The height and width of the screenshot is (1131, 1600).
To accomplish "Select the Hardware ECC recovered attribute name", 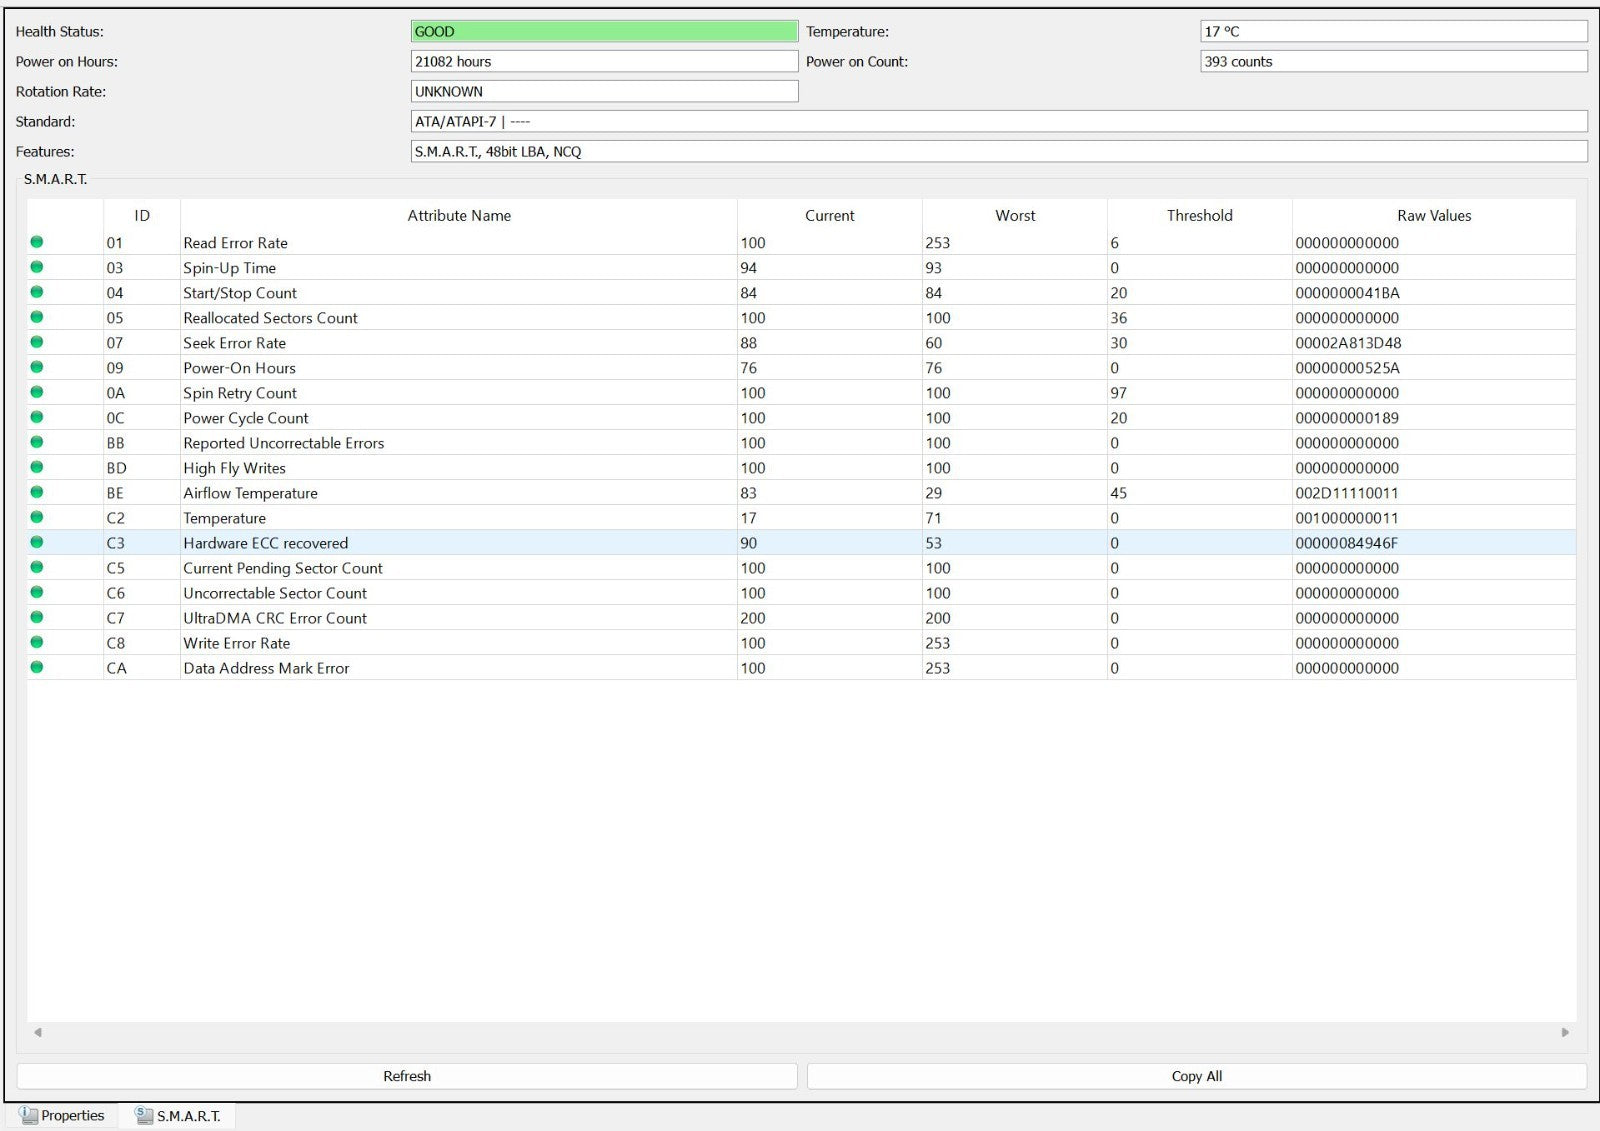I will [x=265, y=543].
